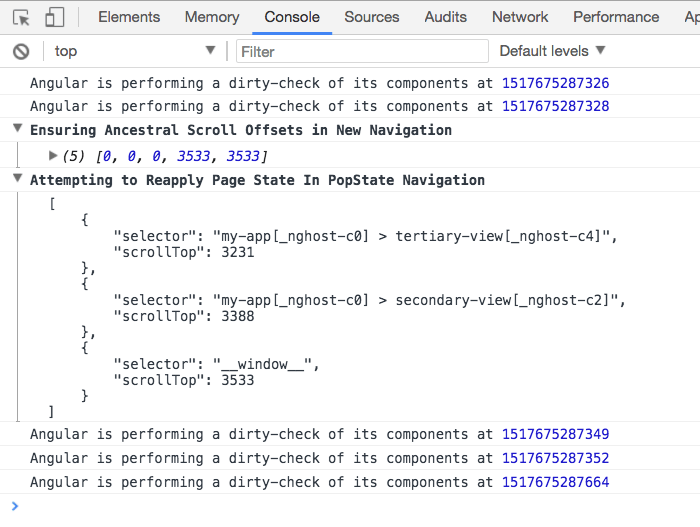Image resolution: width=700 pixels, height=527 pixels.
Task: Click the "scrollTop": 3231 line
Action: pos(184,252)
